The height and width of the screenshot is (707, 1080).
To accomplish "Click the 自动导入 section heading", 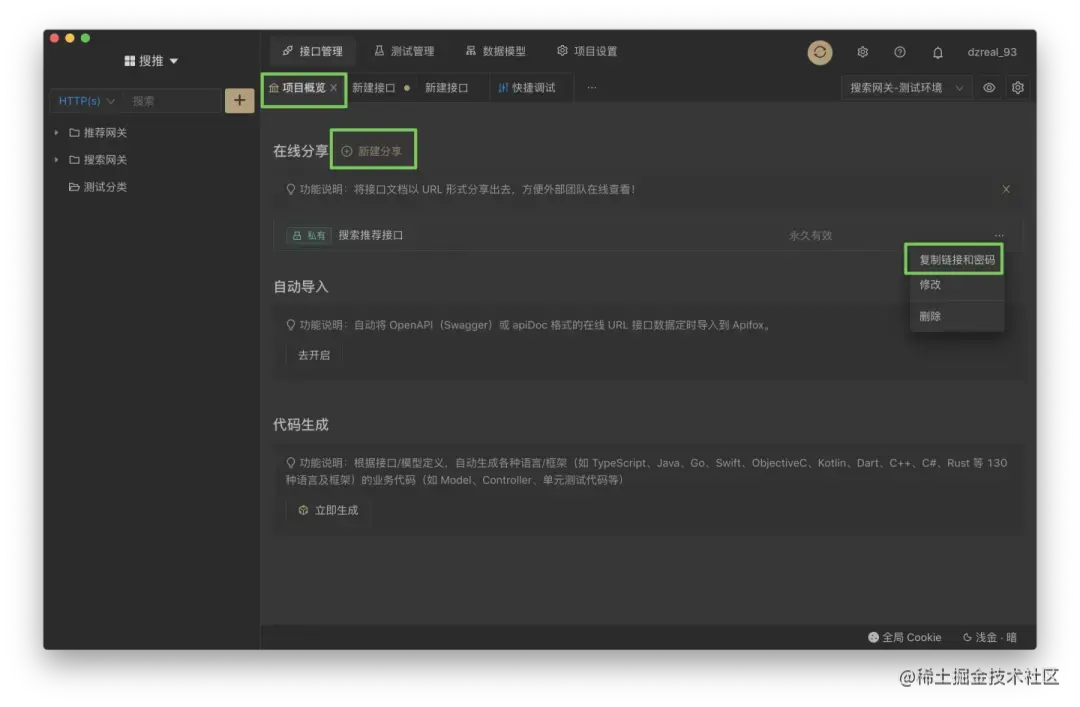I will point(300,287).
